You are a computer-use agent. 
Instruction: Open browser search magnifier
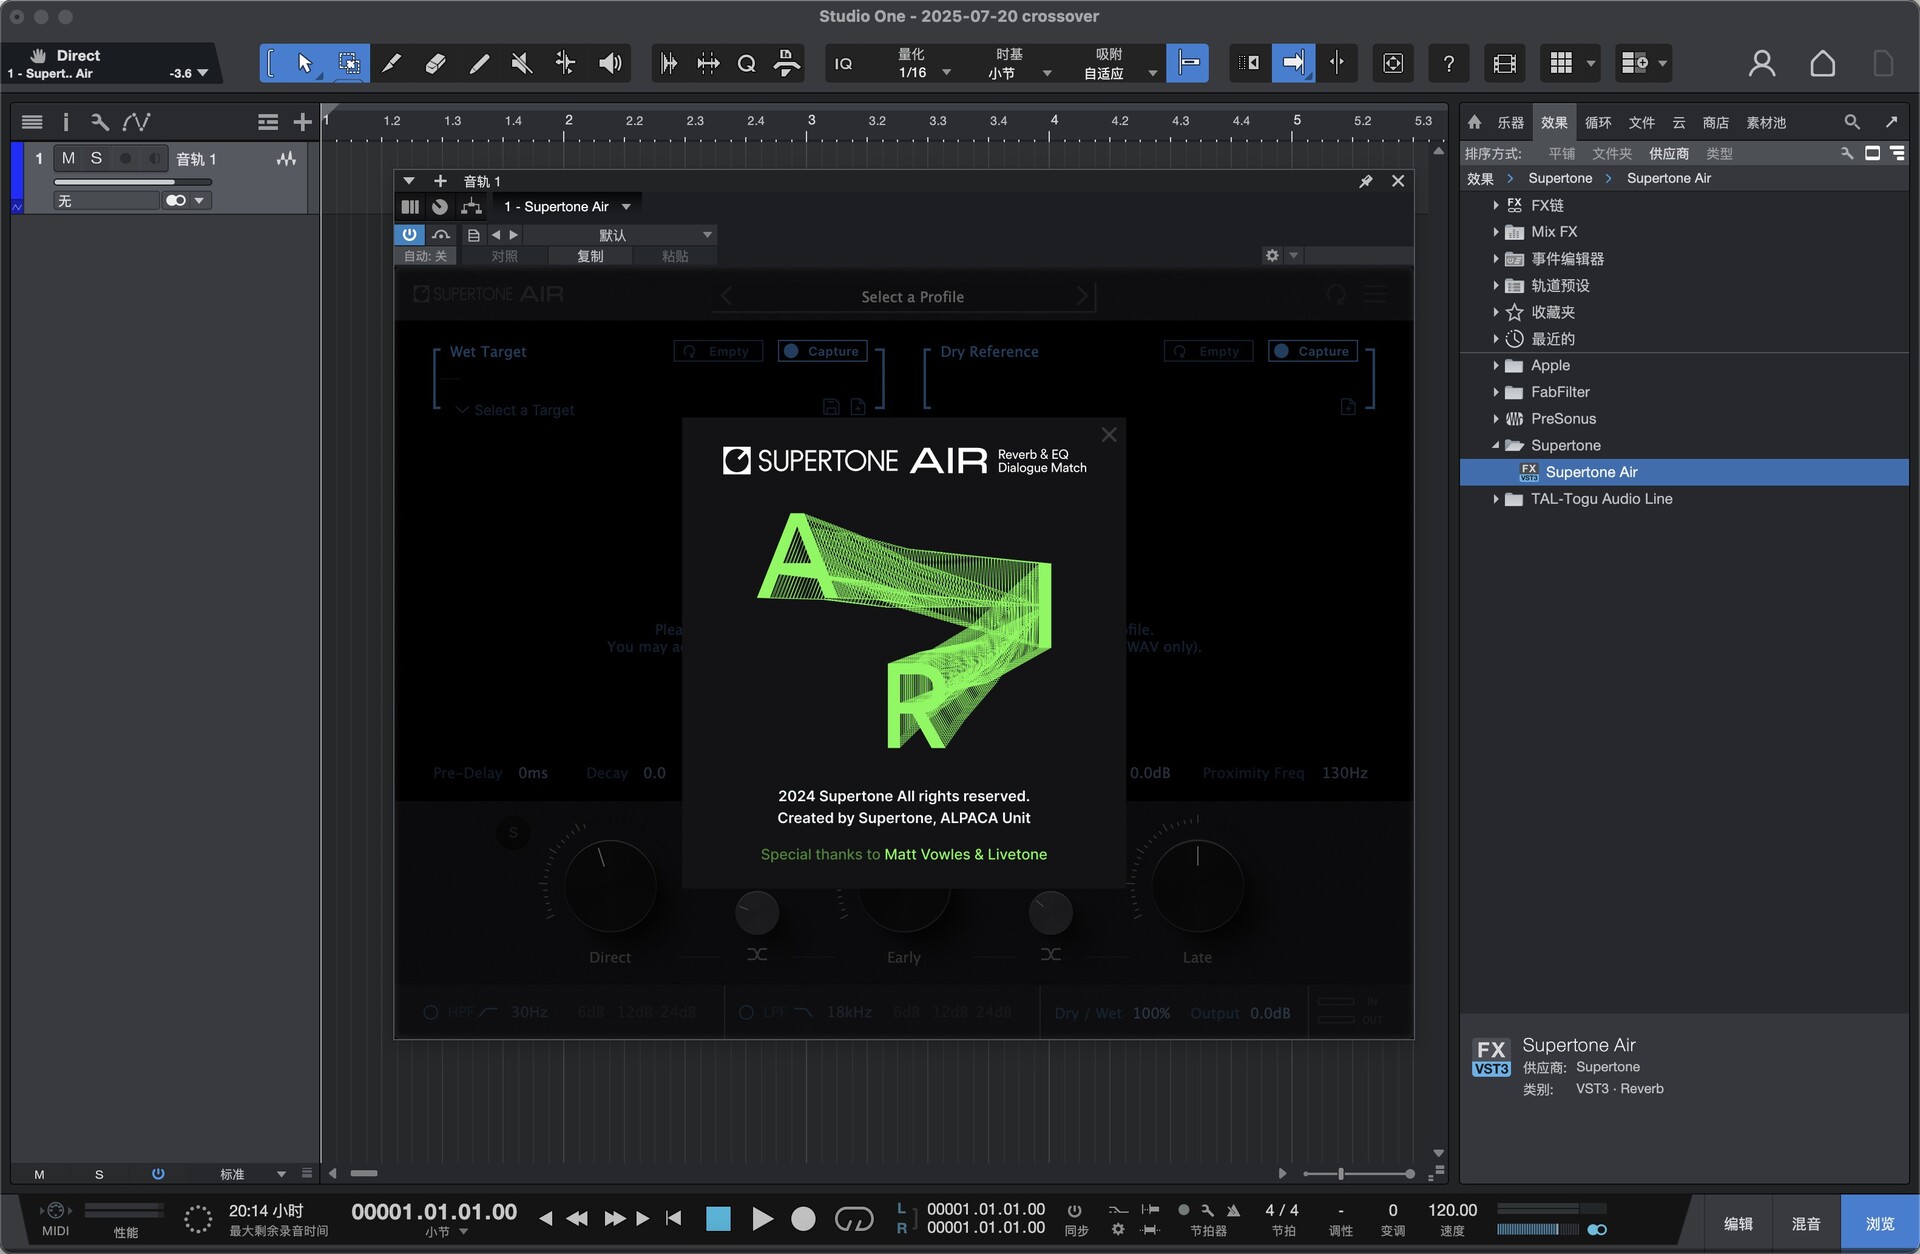click(1852, 122)
